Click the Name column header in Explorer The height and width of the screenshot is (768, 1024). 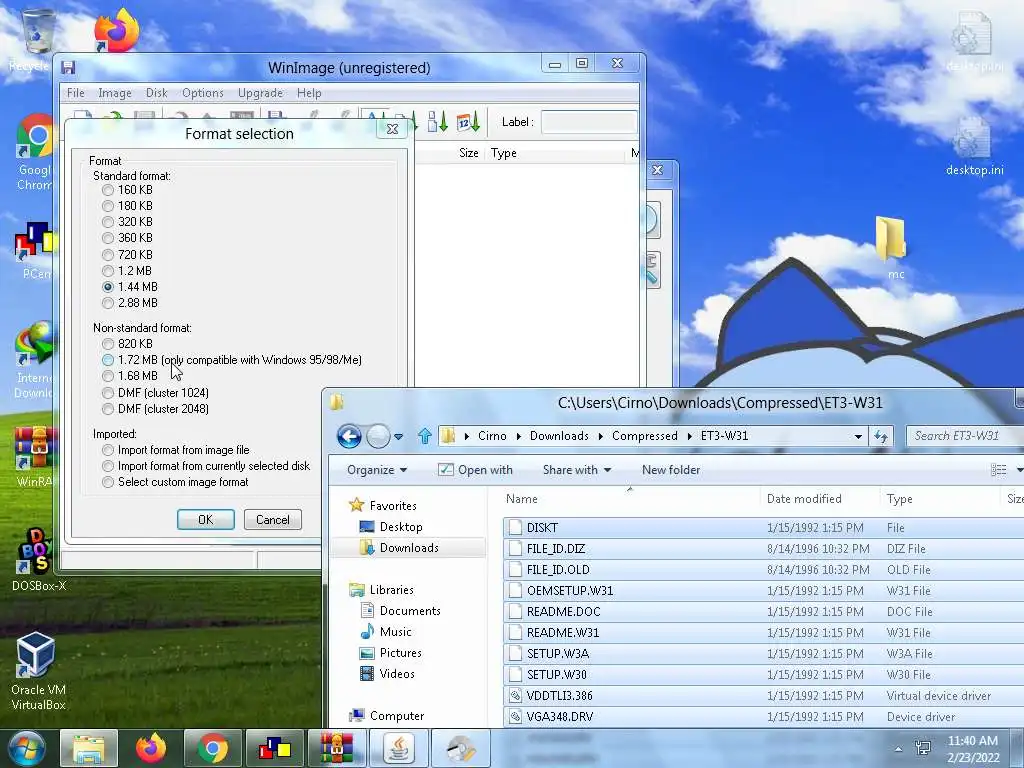631,499
